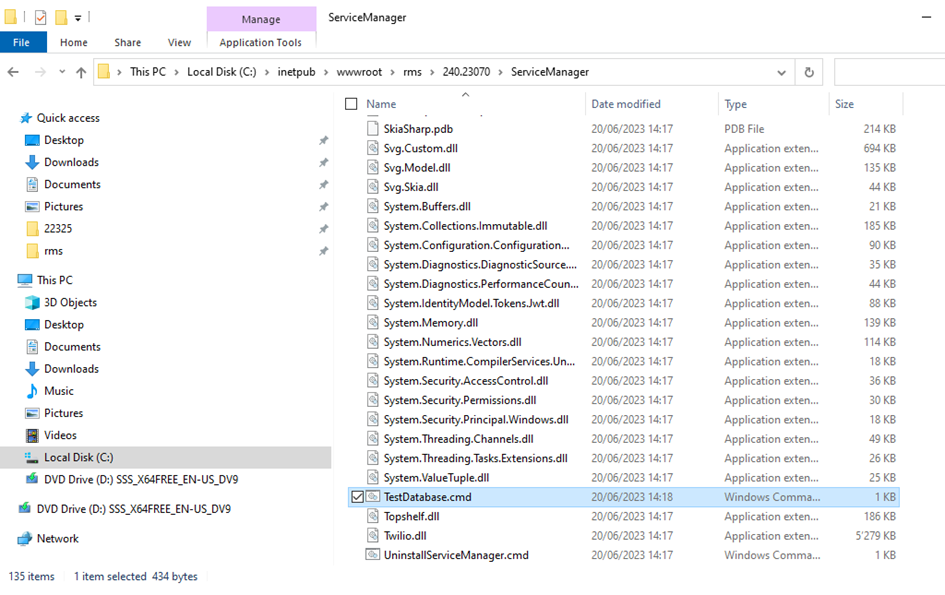Open the recent locations dropdown

tap(61, 72)
